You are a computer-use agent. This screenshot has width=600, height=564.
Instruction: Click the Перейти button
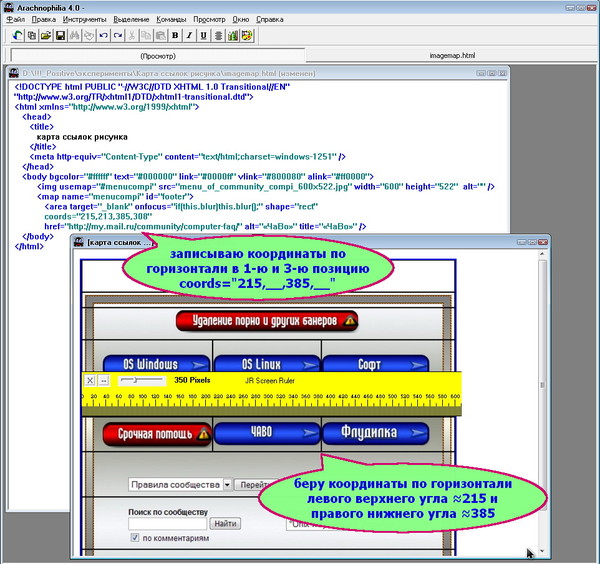[254, 485]
